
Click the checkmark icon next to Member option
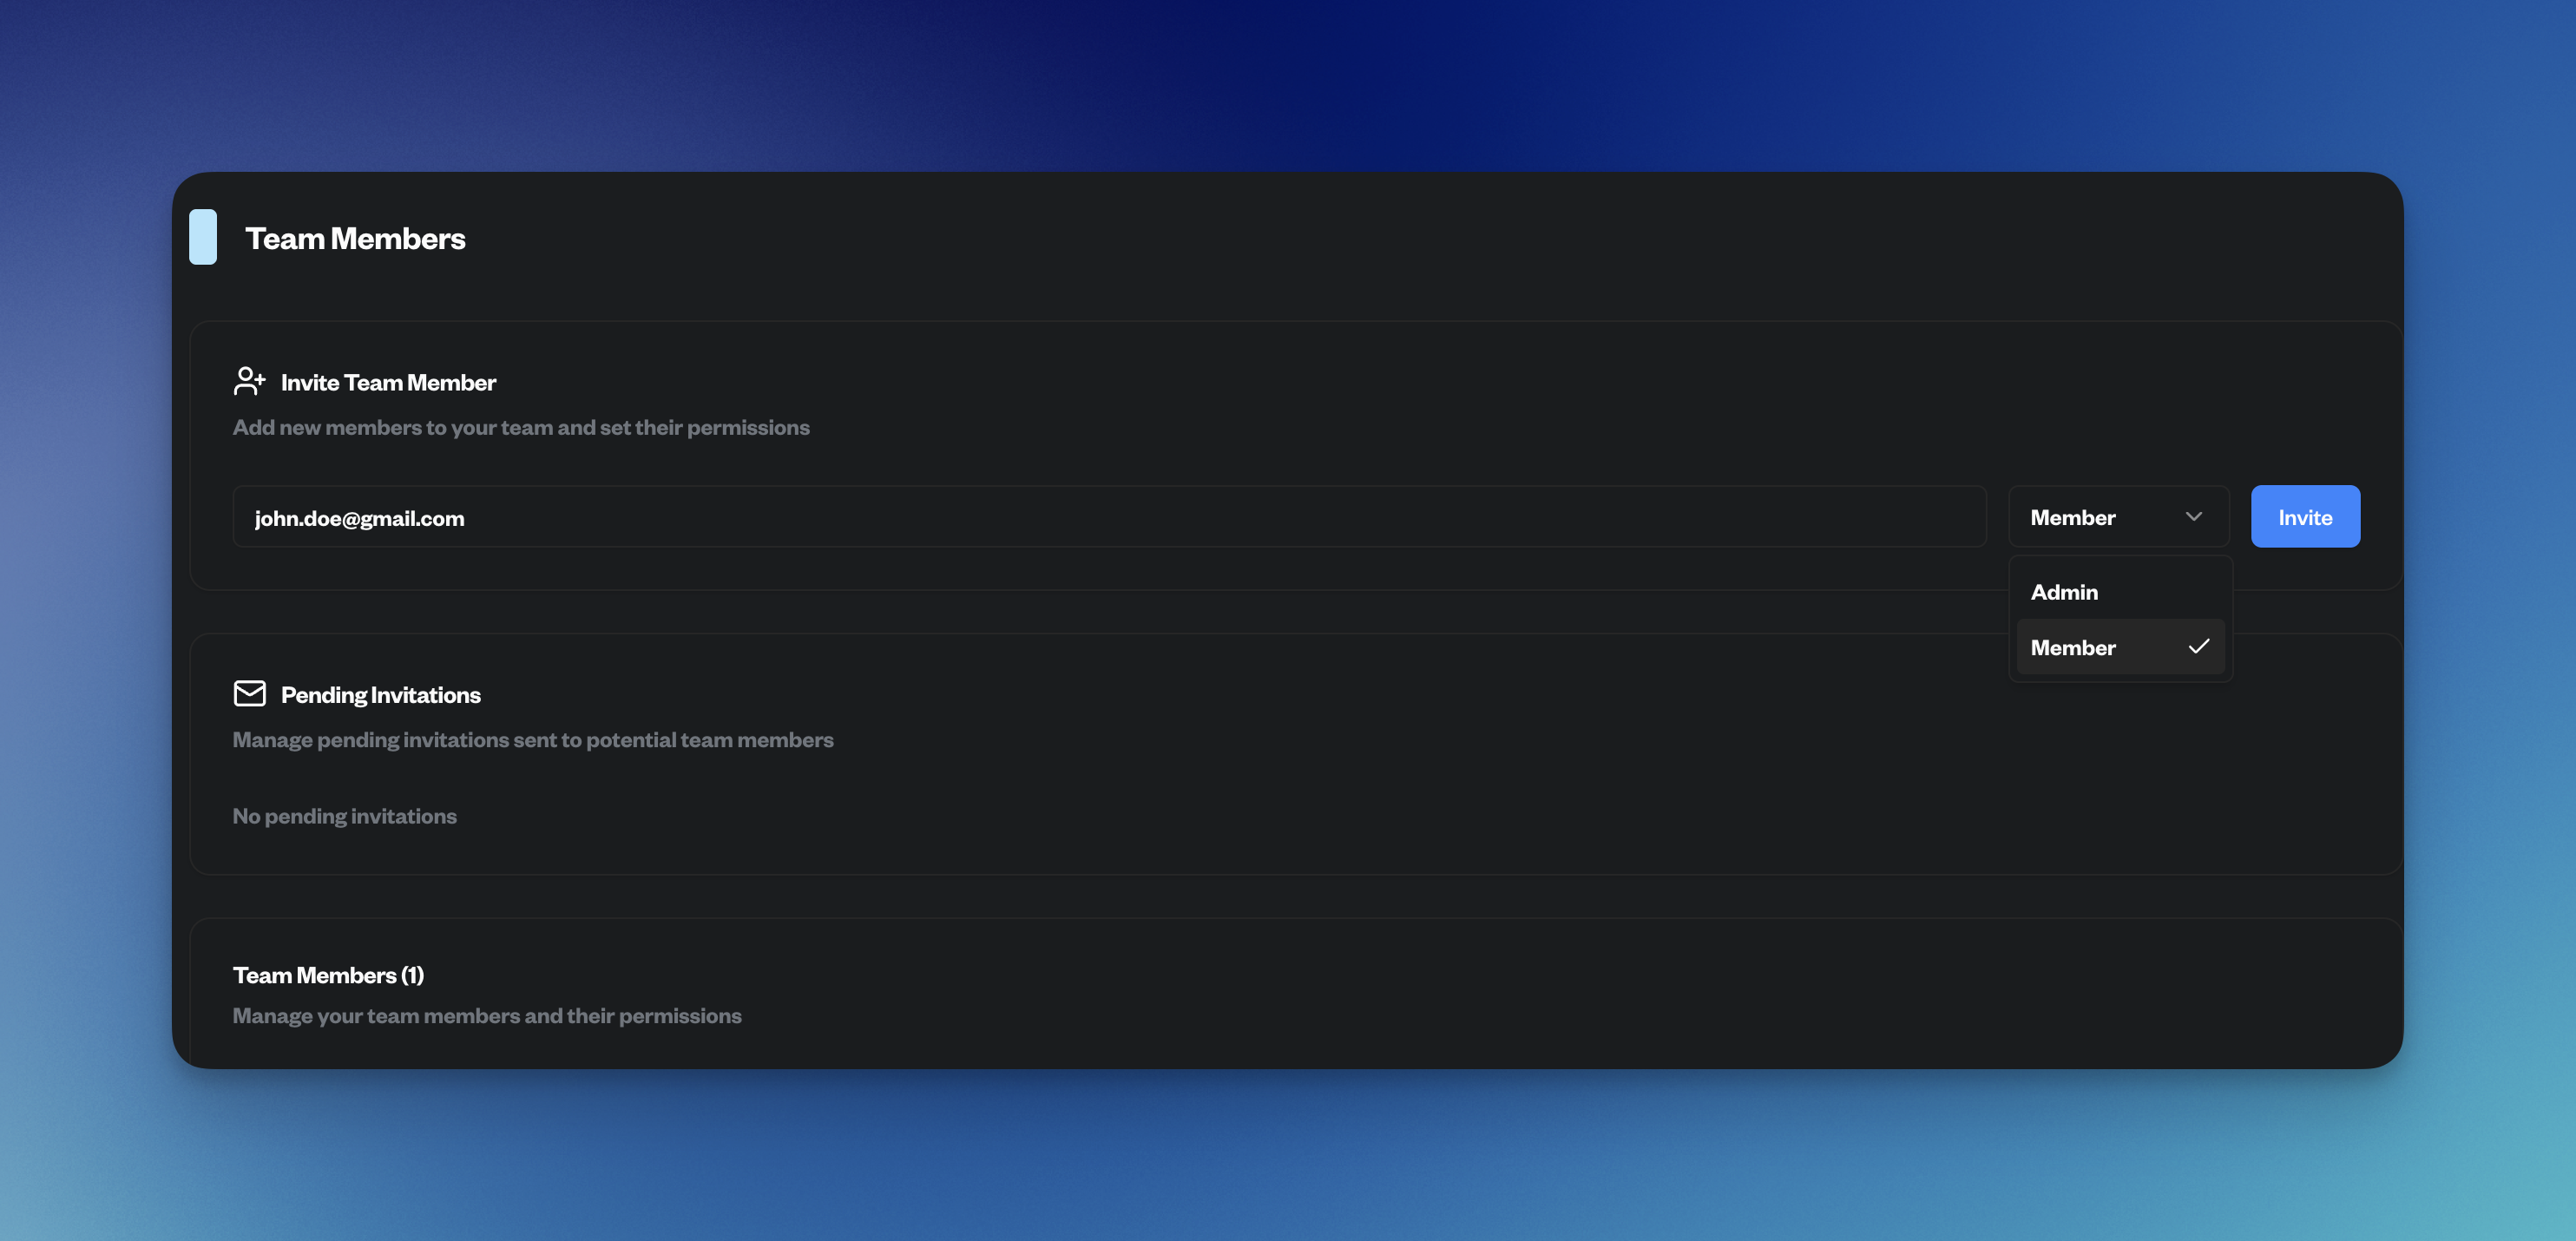click(2198, 647)
